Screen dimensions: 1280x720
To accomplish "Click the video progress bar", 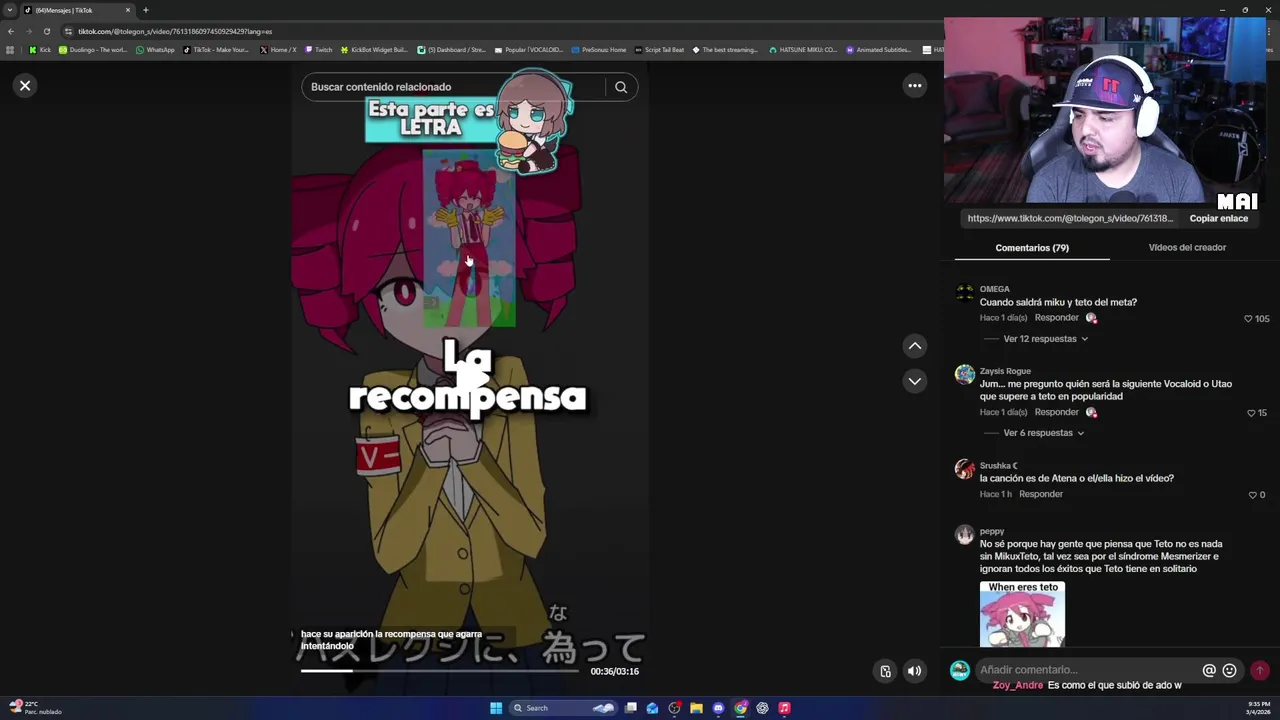I will 440,671.
